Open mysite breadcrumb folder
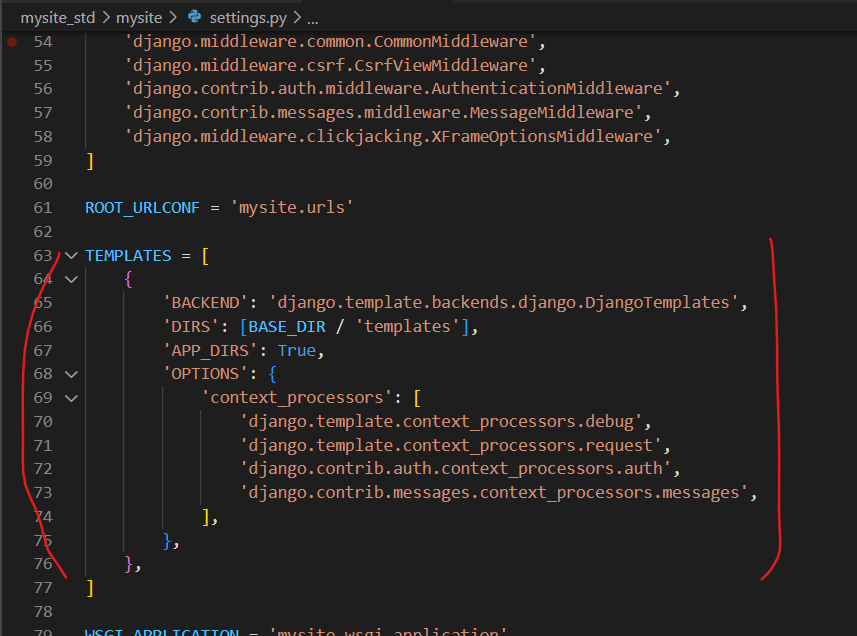Viewport: 857px width, 636px height. pyautogui.click(x=139, y=18)
